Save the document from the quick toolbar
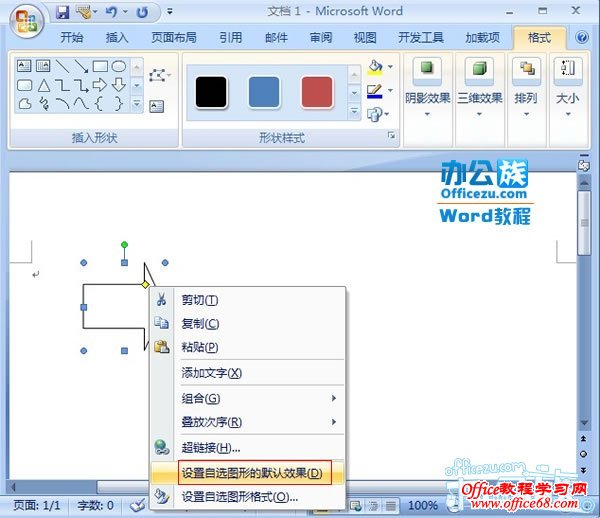Viewport: 600px width, 518px height. point(62,12)
